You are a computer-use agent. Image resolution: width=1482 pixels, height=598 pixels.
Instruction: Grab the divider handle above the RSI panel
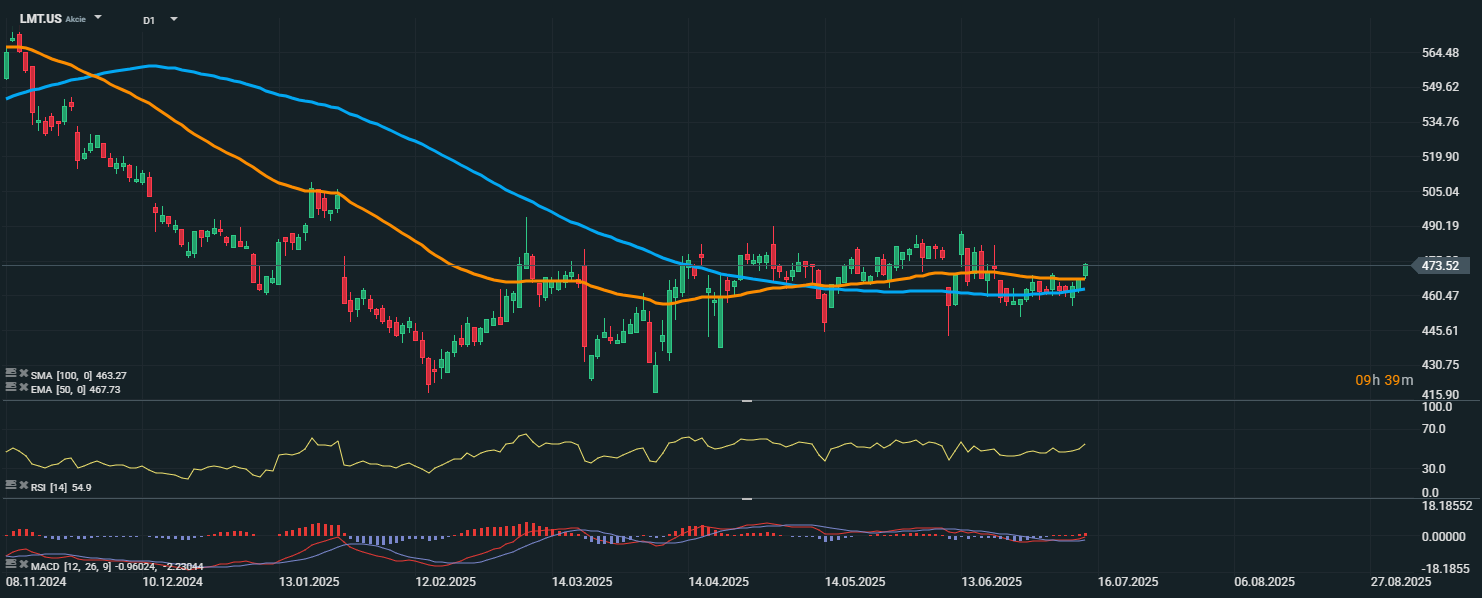click(746, 401)
